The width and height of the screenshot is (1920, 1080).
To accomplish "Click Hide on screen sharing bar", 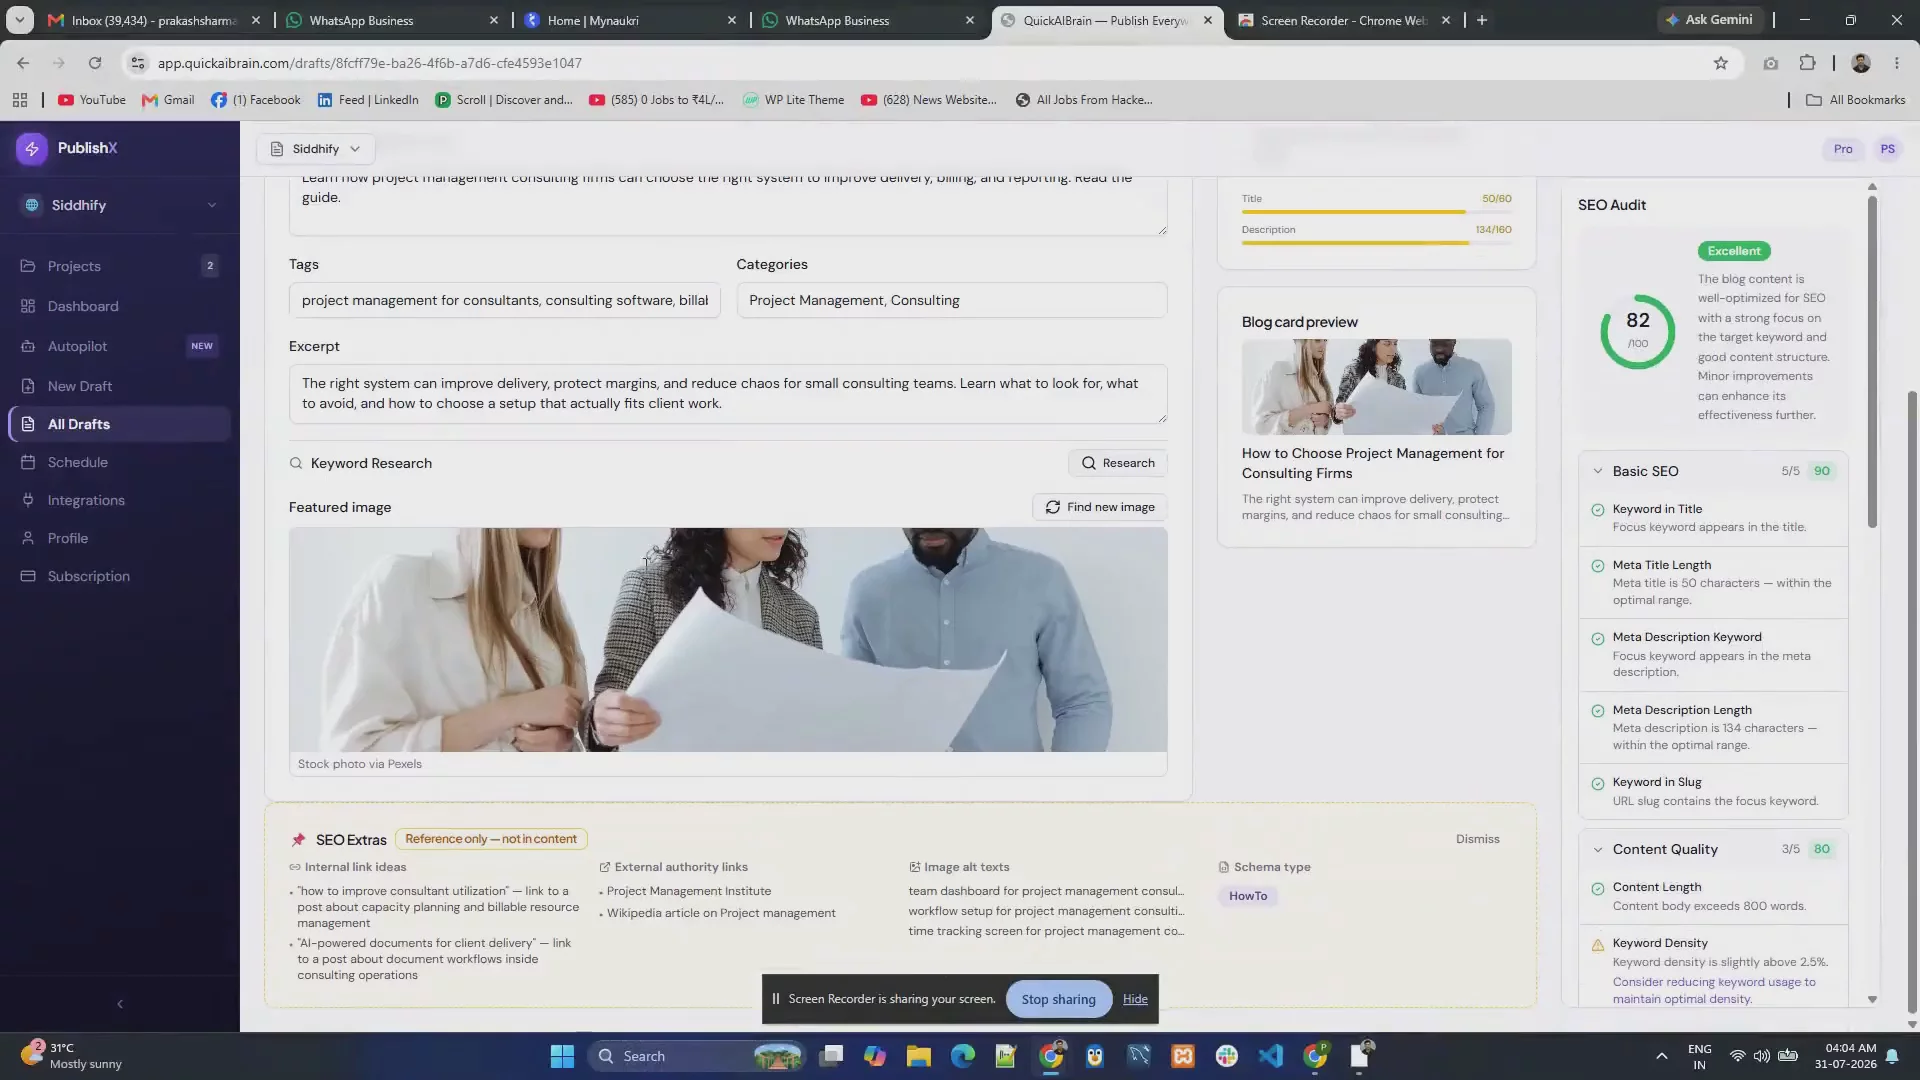I will pyautogui.click(x=1135, y=999).
